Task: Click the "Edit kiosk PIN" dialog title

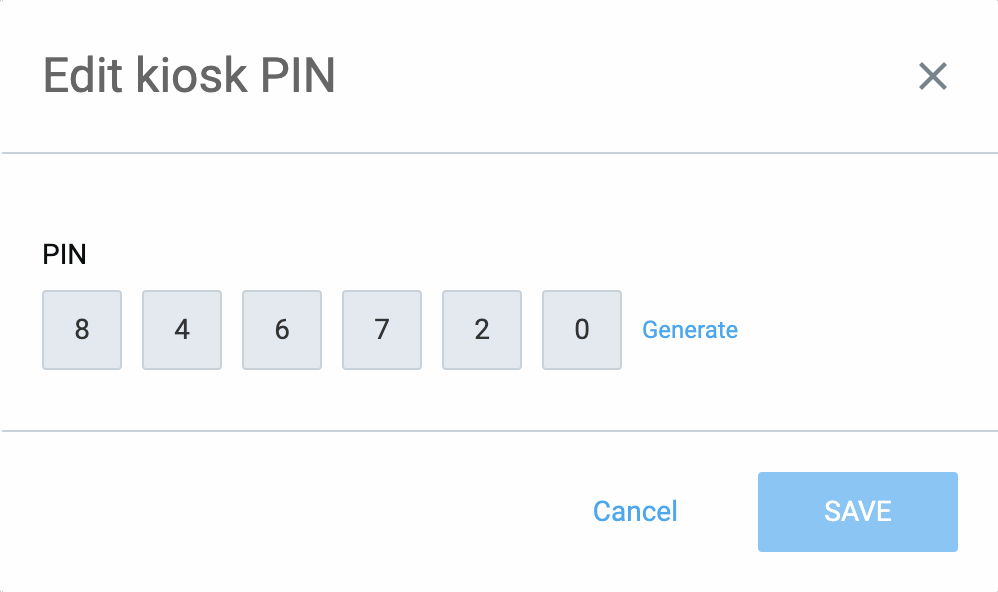Action: tap(189, 76)
